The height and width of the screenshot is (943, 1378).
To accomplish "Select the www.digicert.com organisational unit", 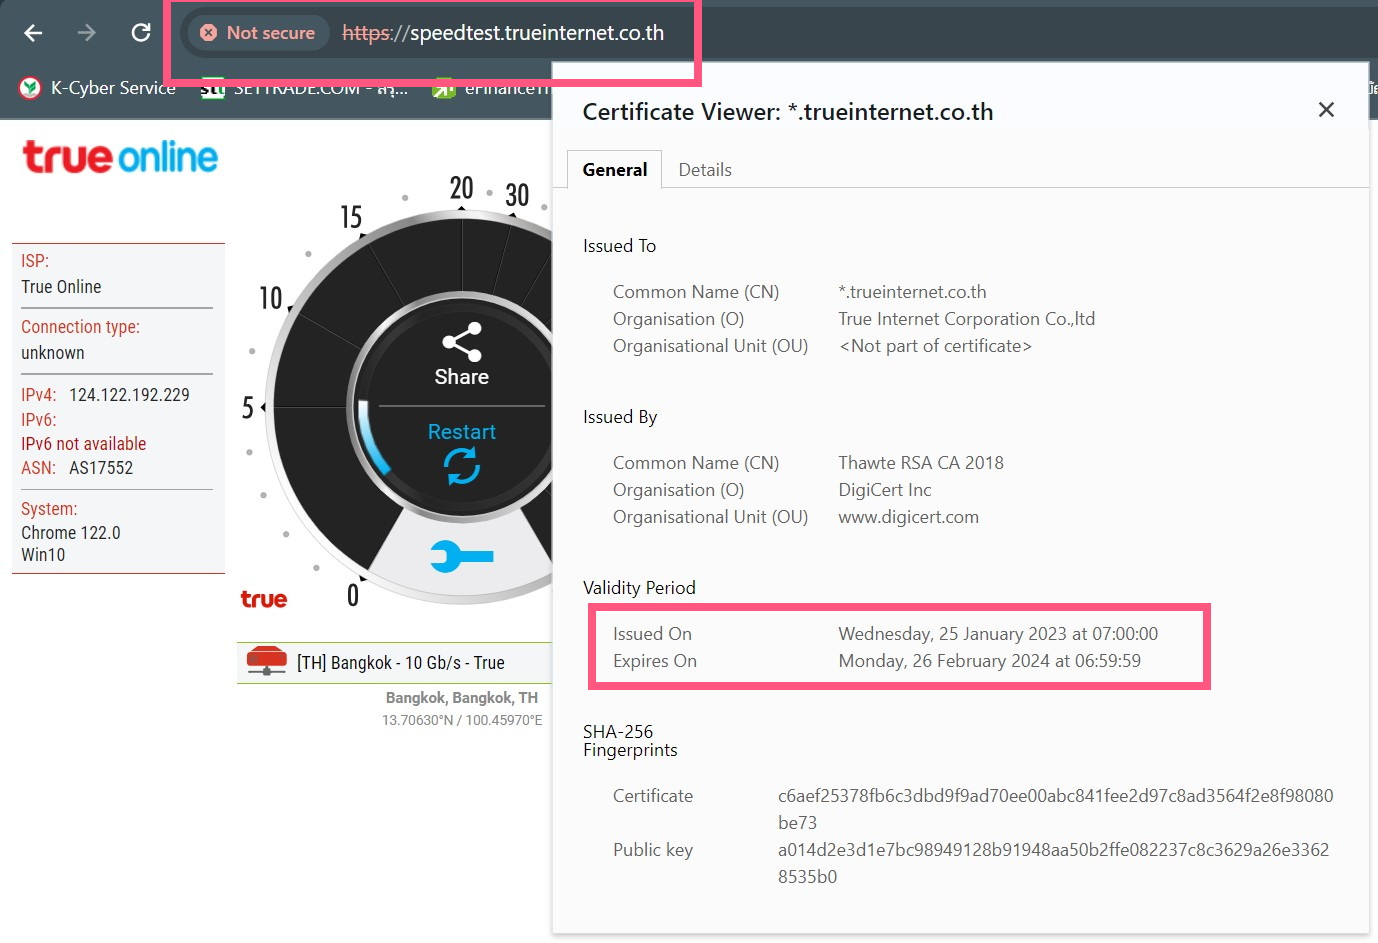I will click(909, 517).
